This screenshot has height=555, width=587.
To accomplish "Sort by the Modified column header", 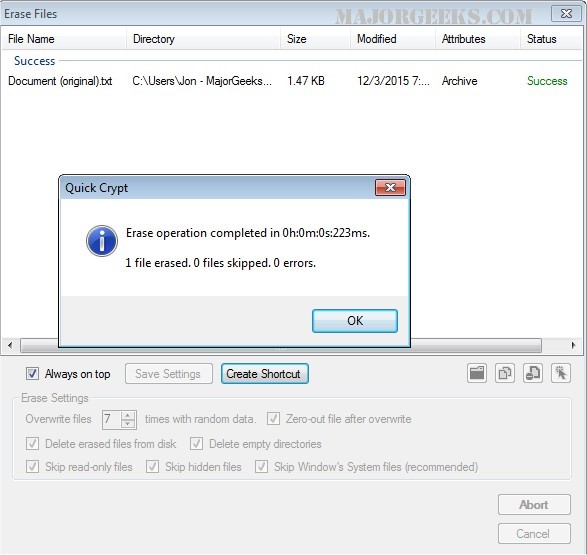I will tap(393, 39).
